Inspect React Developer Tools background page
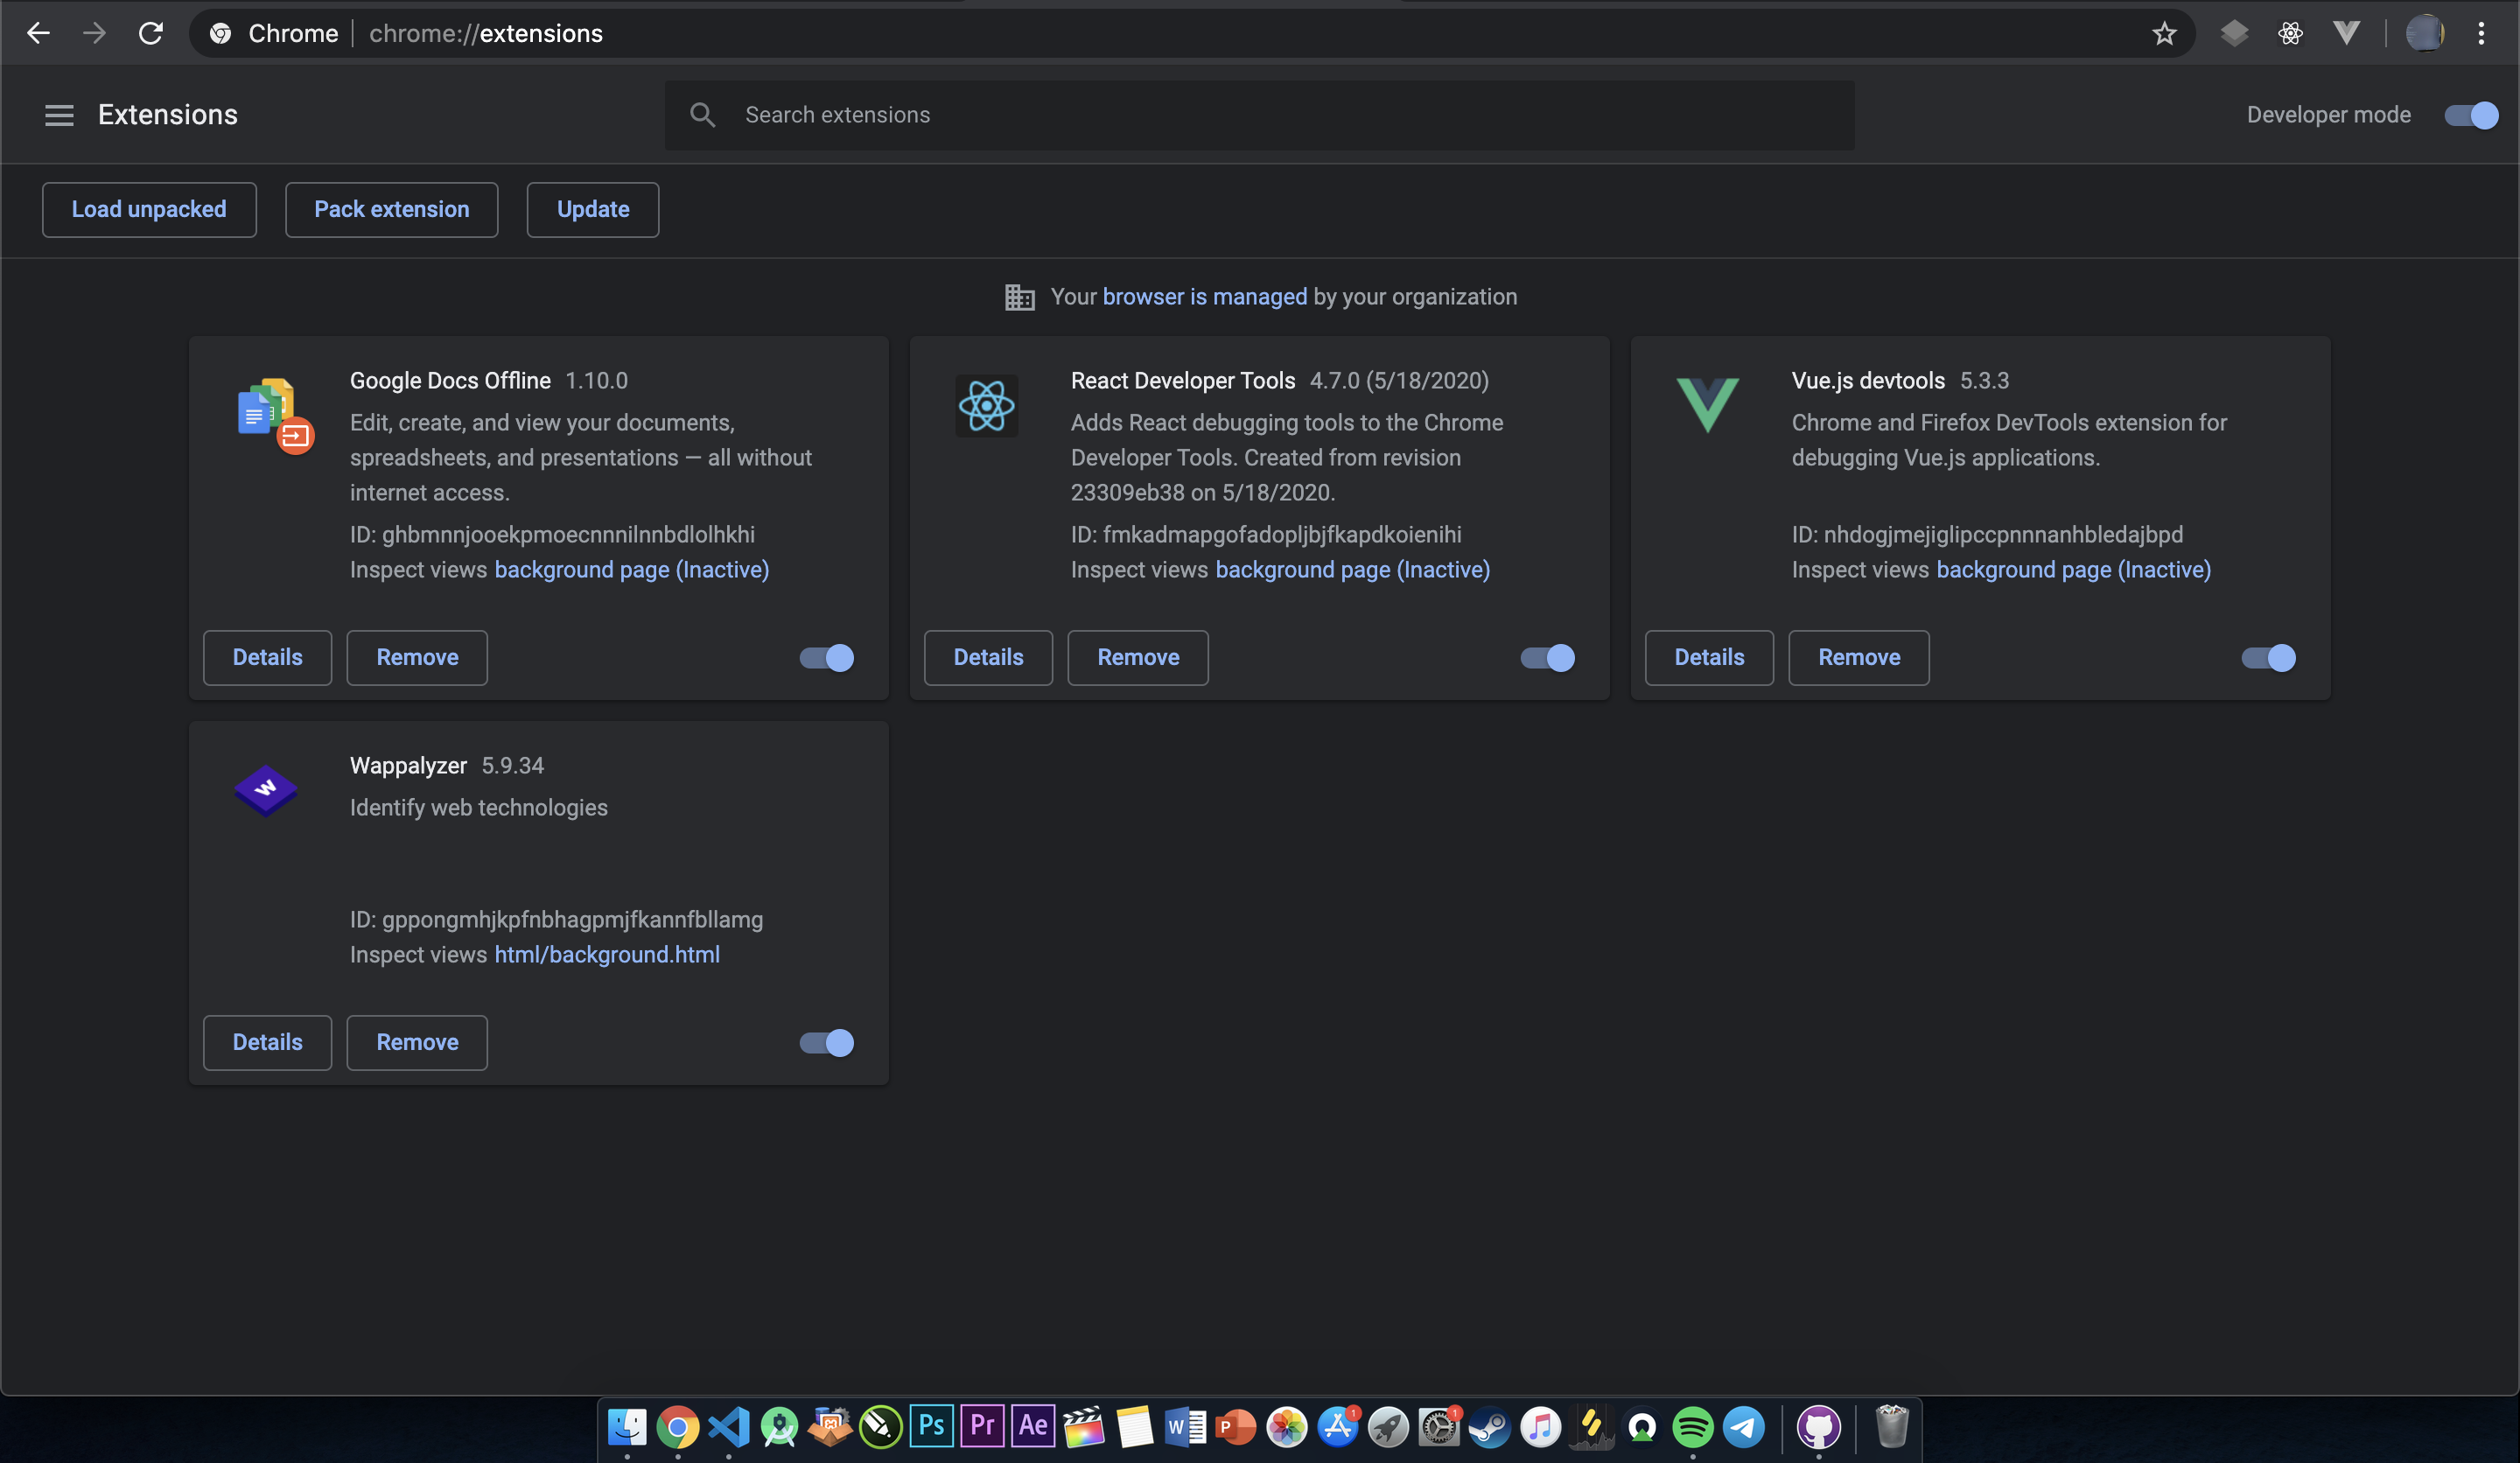The height and width of the screenshot is (1463, 2520). click(x=1353, y=569)
